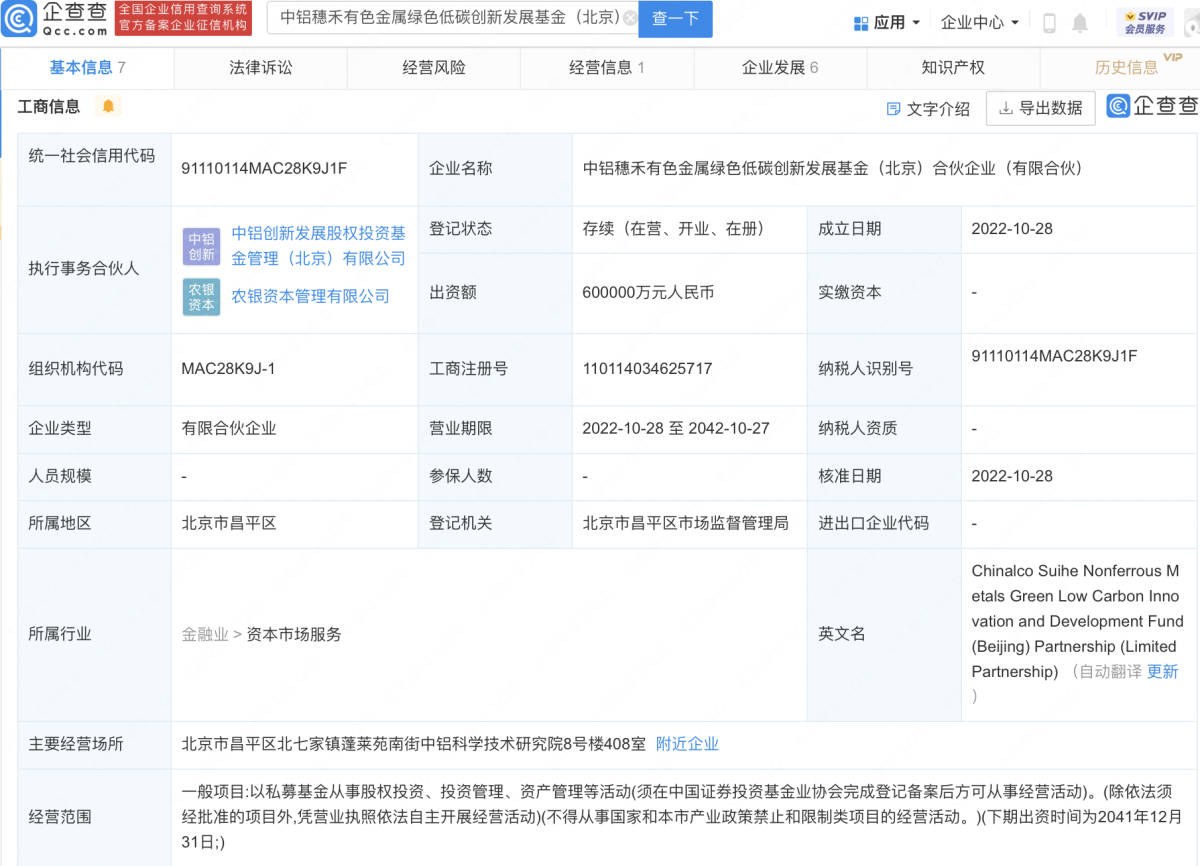Click the region value 北京市昌平区
This screenshot has width=1200, height=866.
pos(229,524)
